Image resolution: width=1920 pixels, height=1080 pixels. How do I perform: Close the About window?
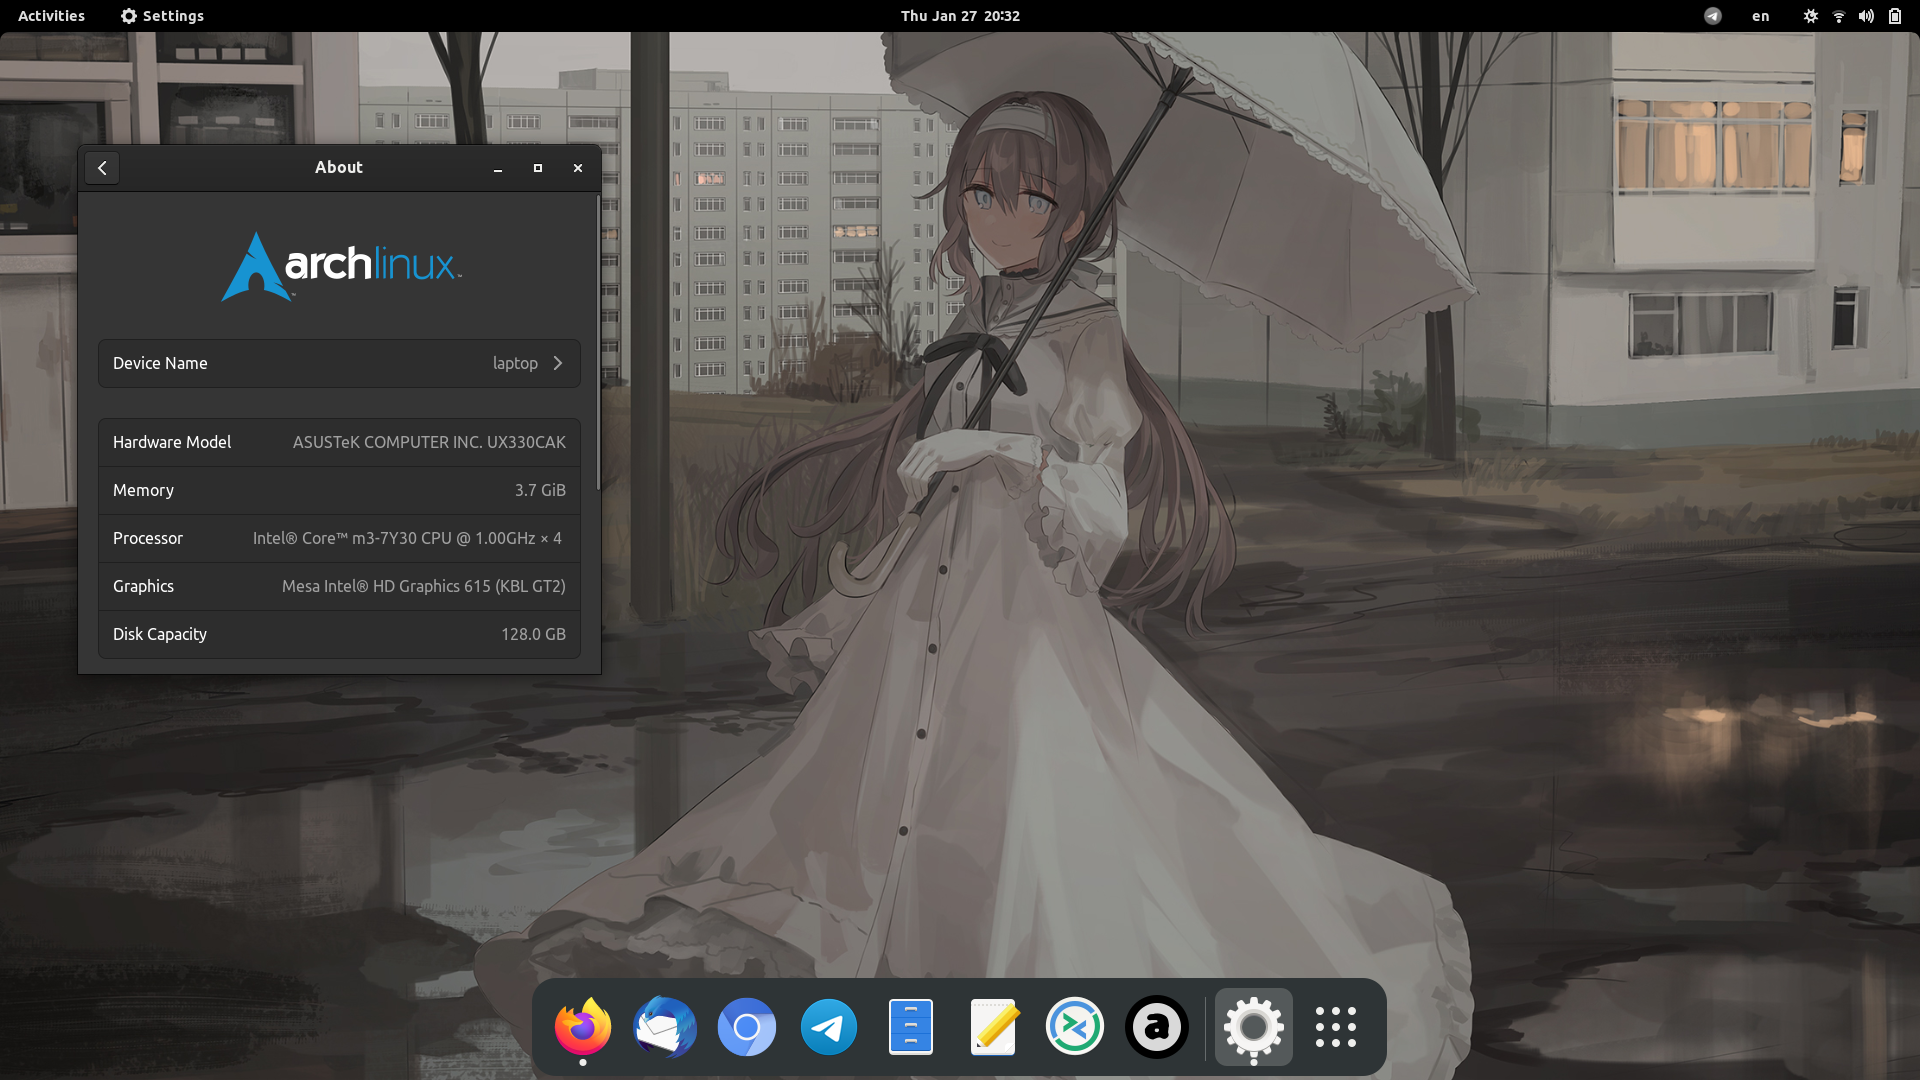pos(578,168)
